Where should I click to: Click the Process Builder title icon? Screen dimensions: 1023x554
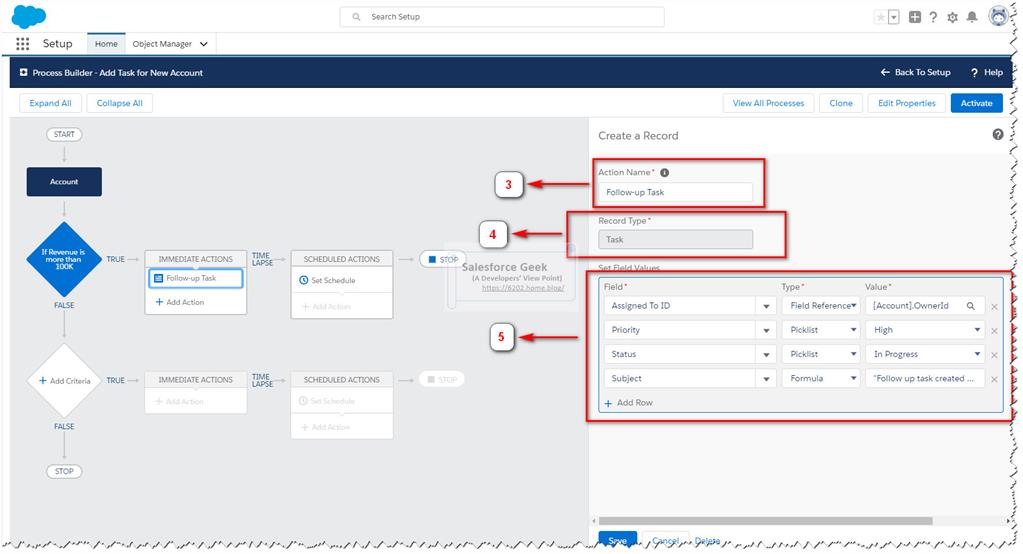tap(23, 72)
